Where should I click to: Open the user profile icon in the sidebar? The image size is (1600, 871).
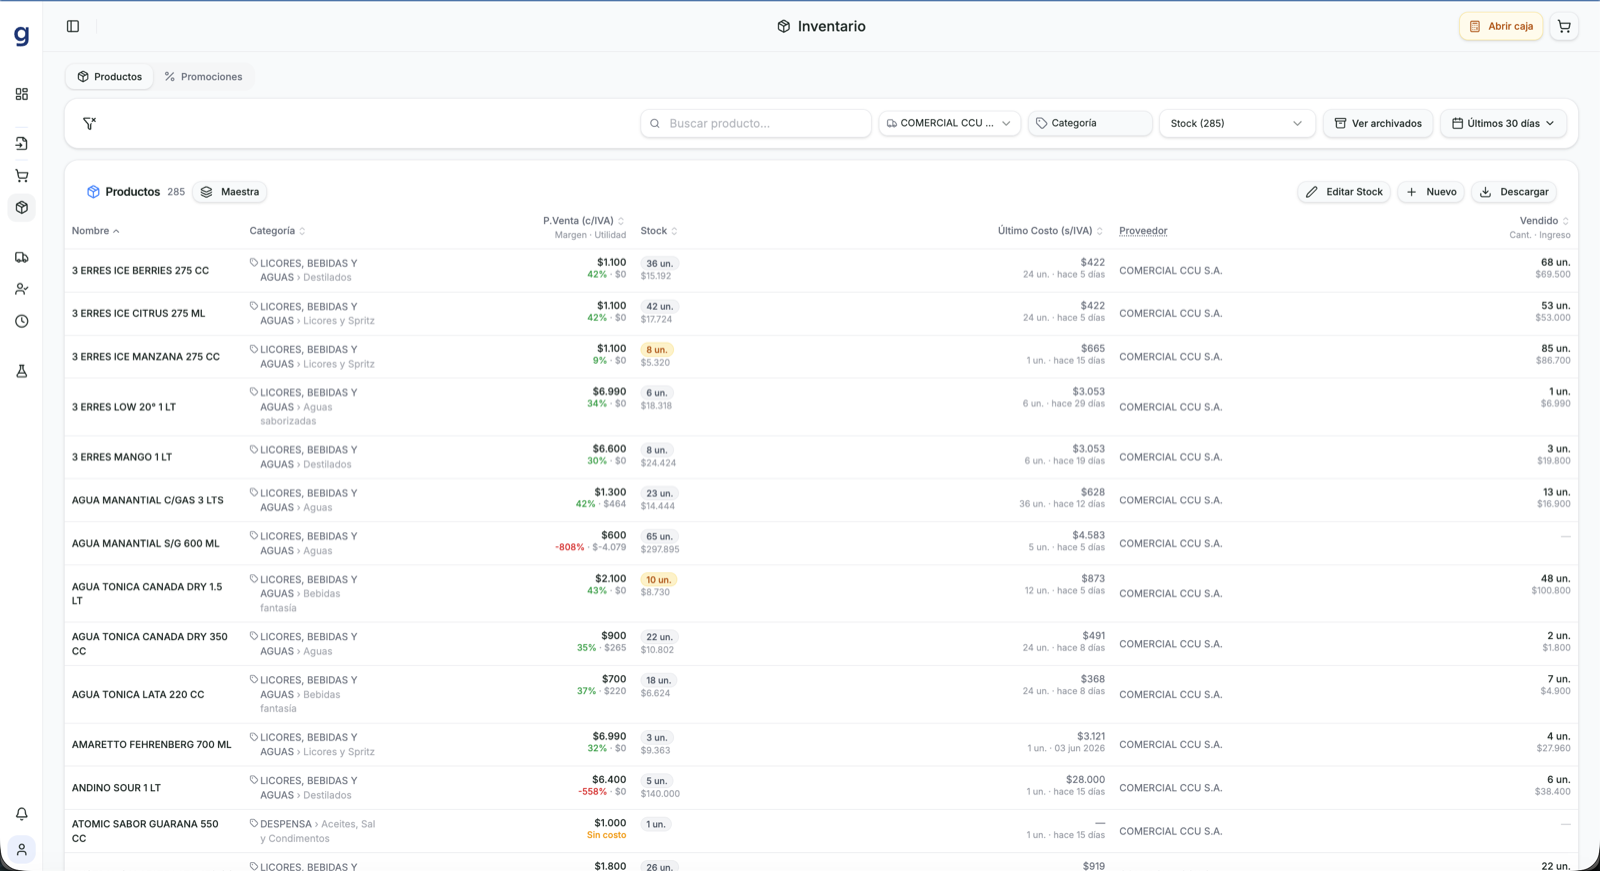(21, 849)
